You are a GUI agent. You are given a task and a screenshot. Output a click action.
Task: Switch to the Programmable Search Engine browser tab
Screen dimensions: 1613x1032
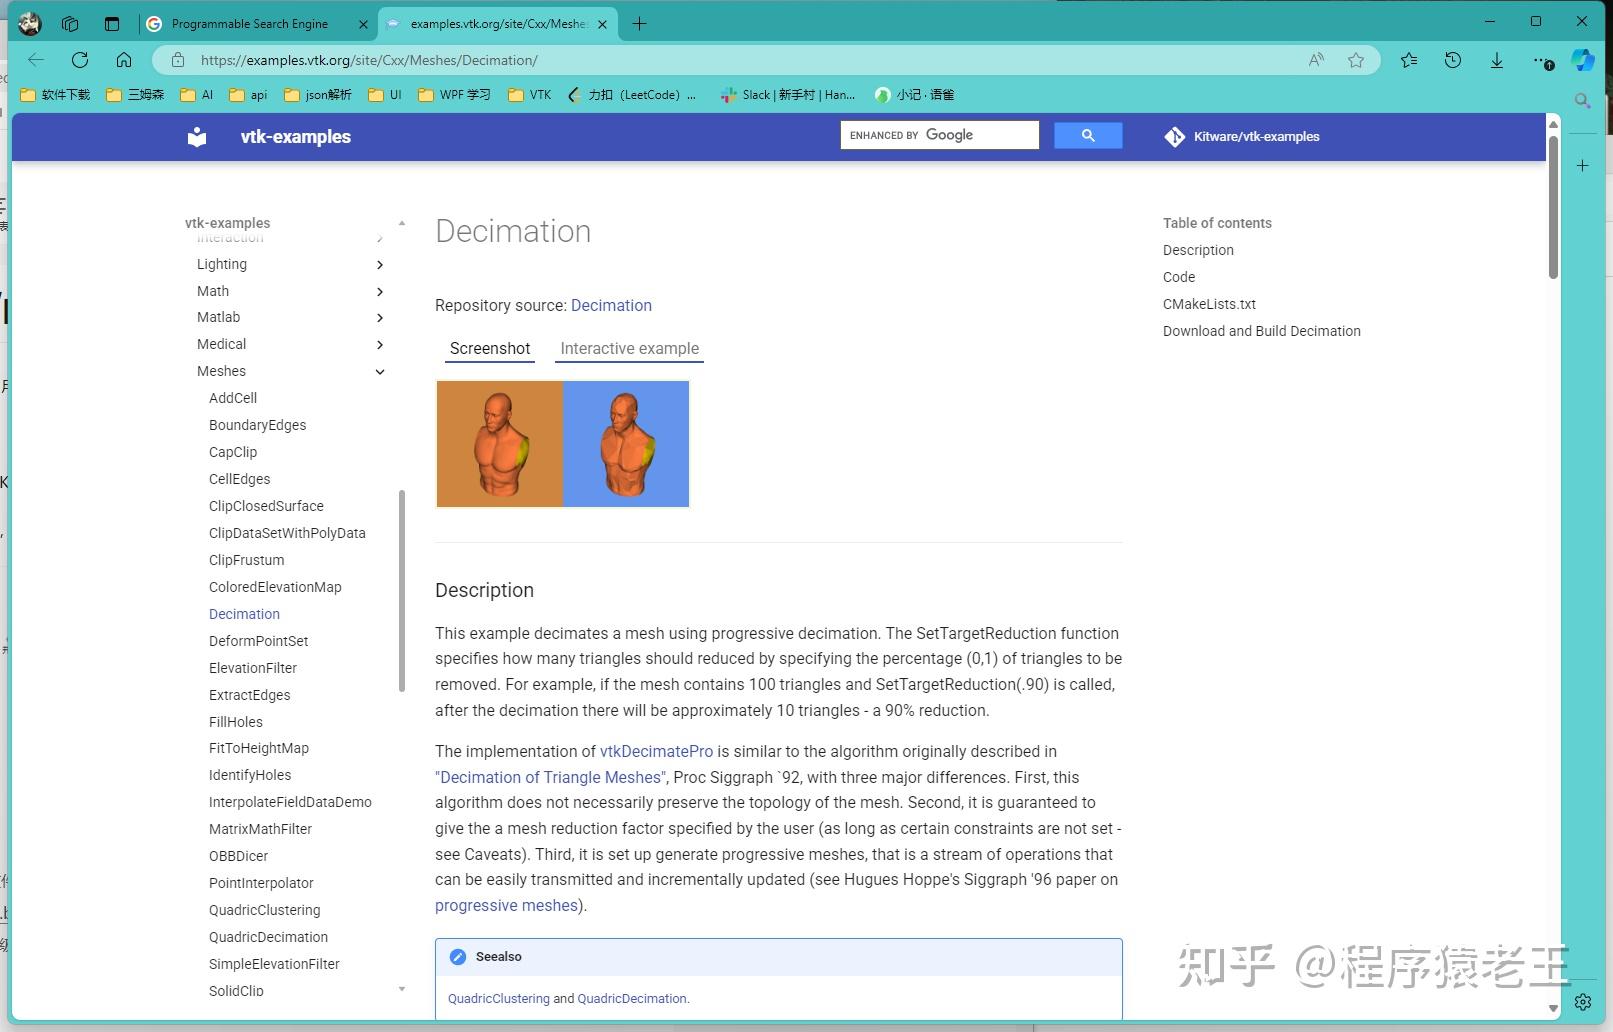(x=250, y=23)
